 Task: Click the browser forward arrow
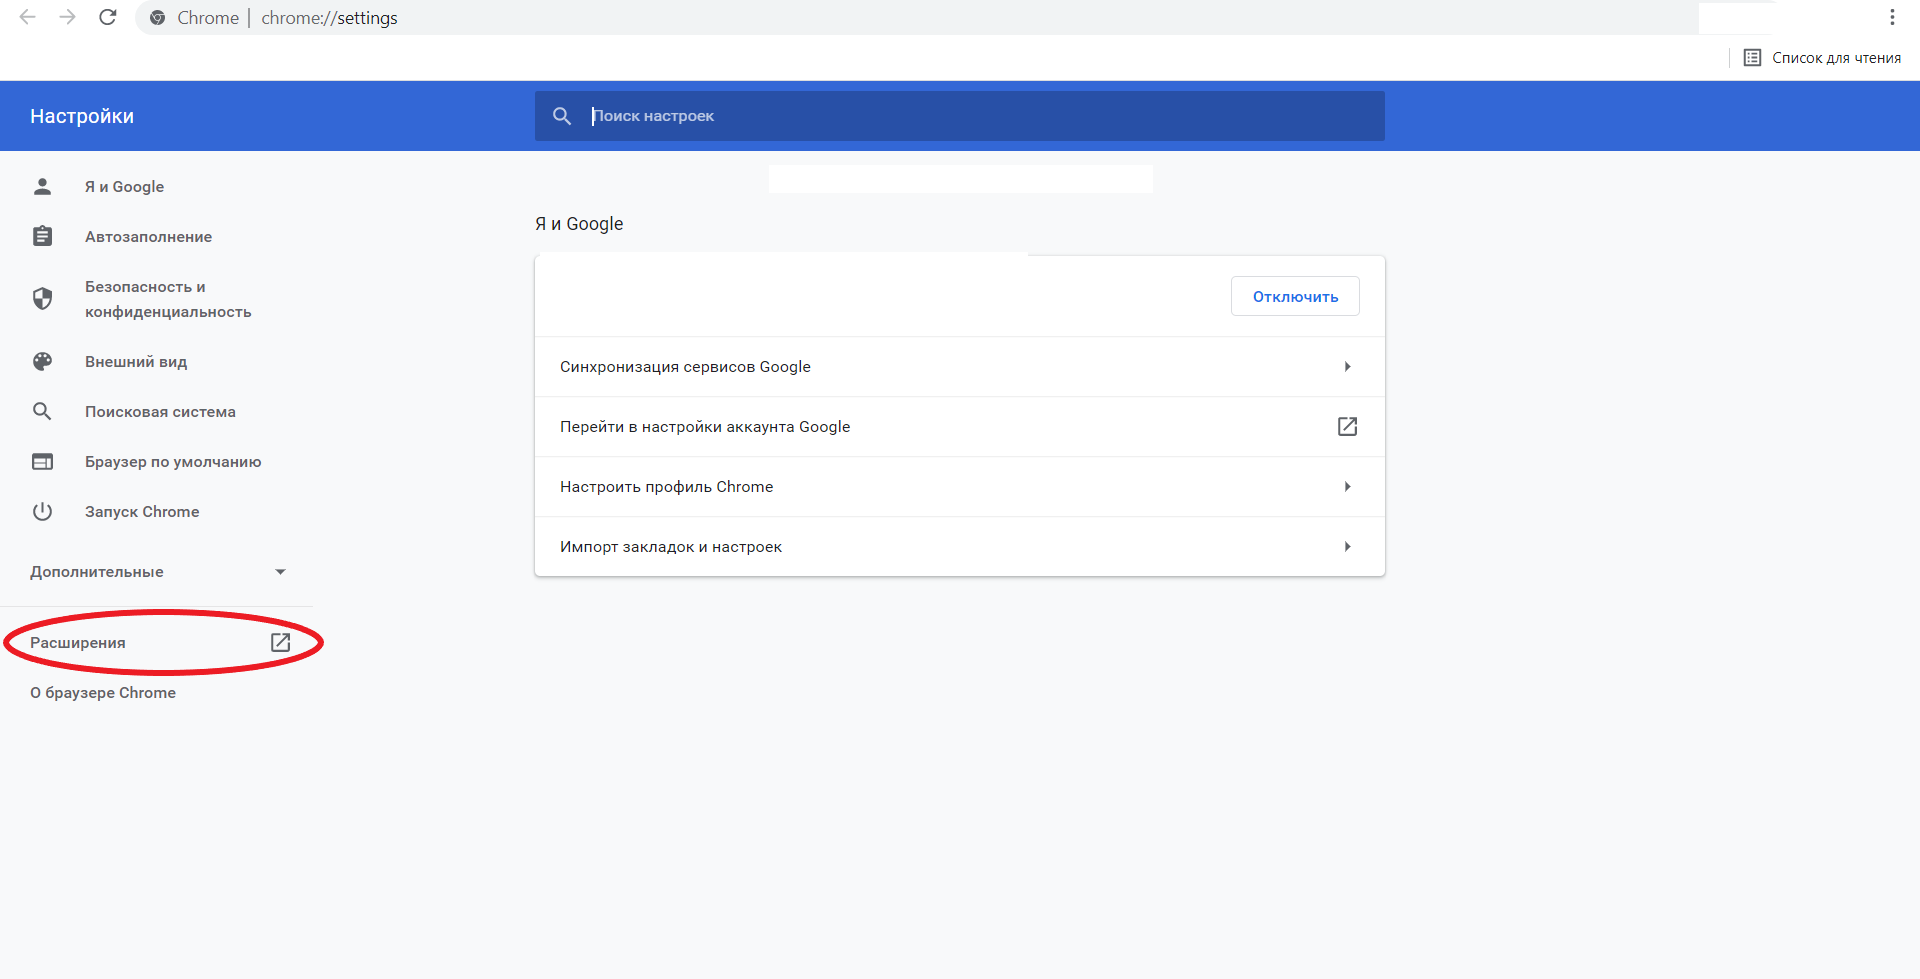click(x=67, y=17)
